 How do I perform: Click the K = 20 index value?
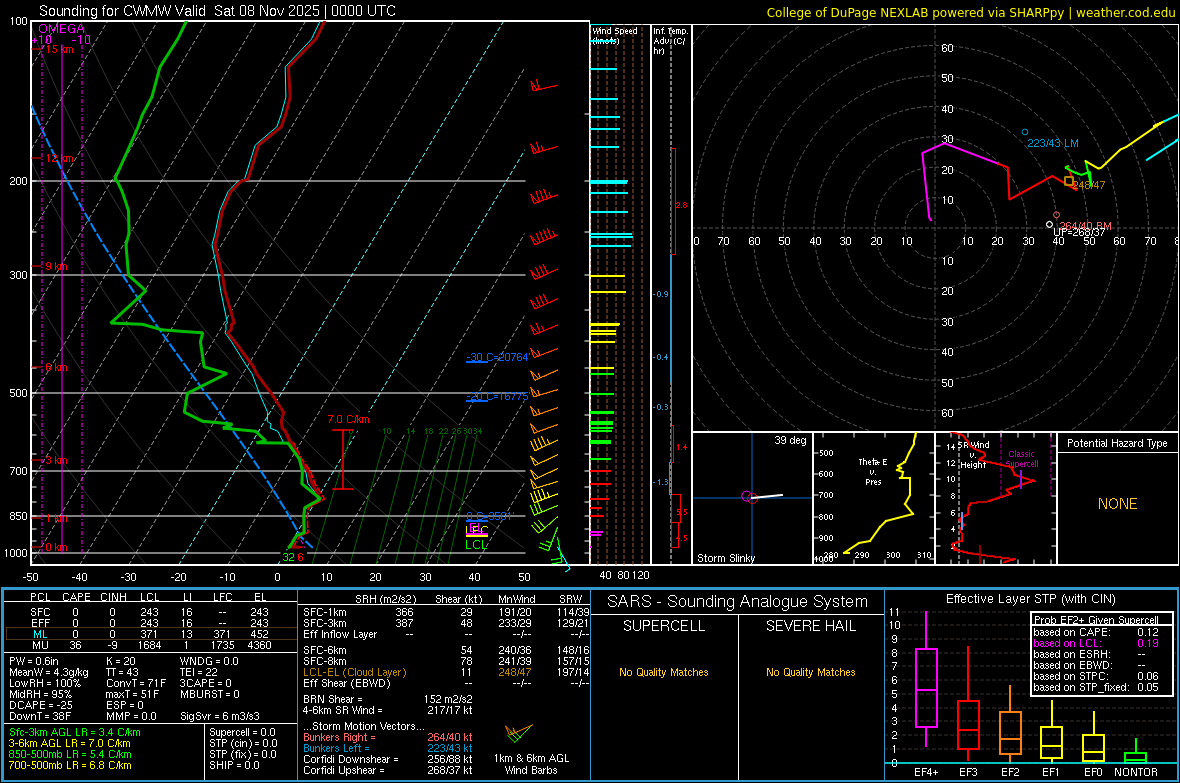point(120,661)
